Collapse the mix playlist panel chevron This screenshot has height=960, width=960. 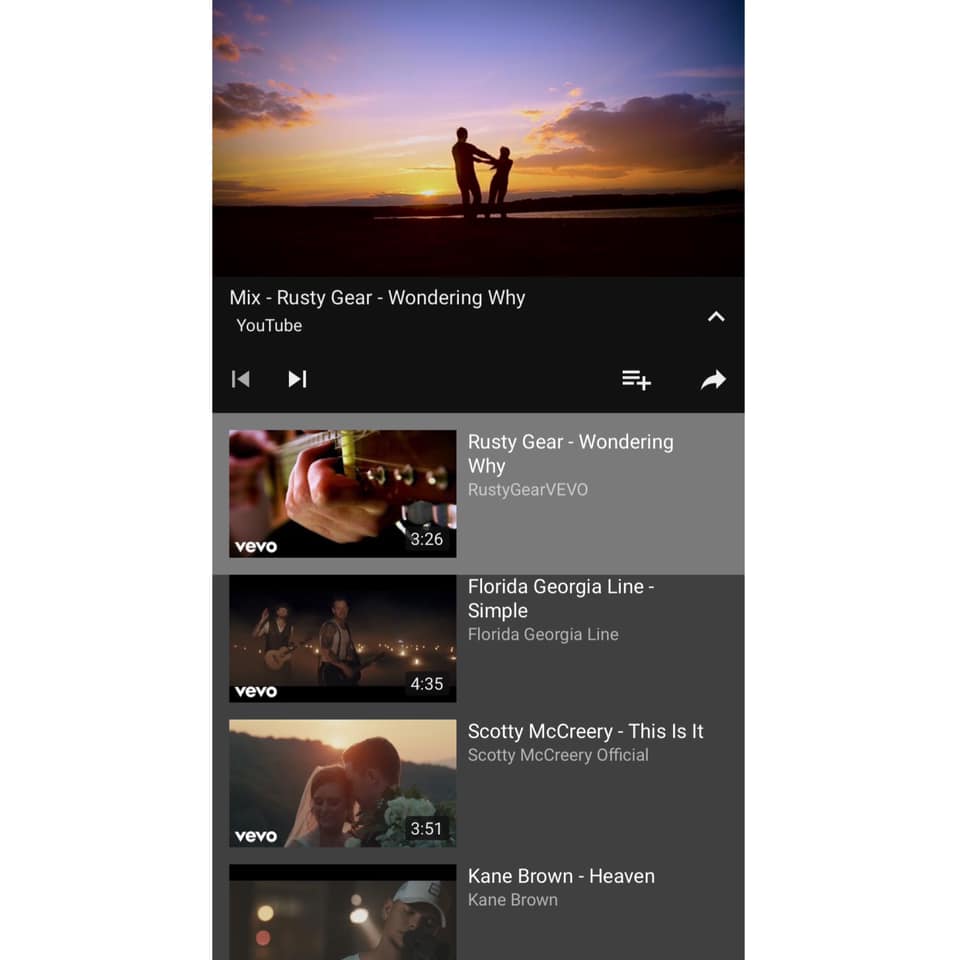(716, 317)
